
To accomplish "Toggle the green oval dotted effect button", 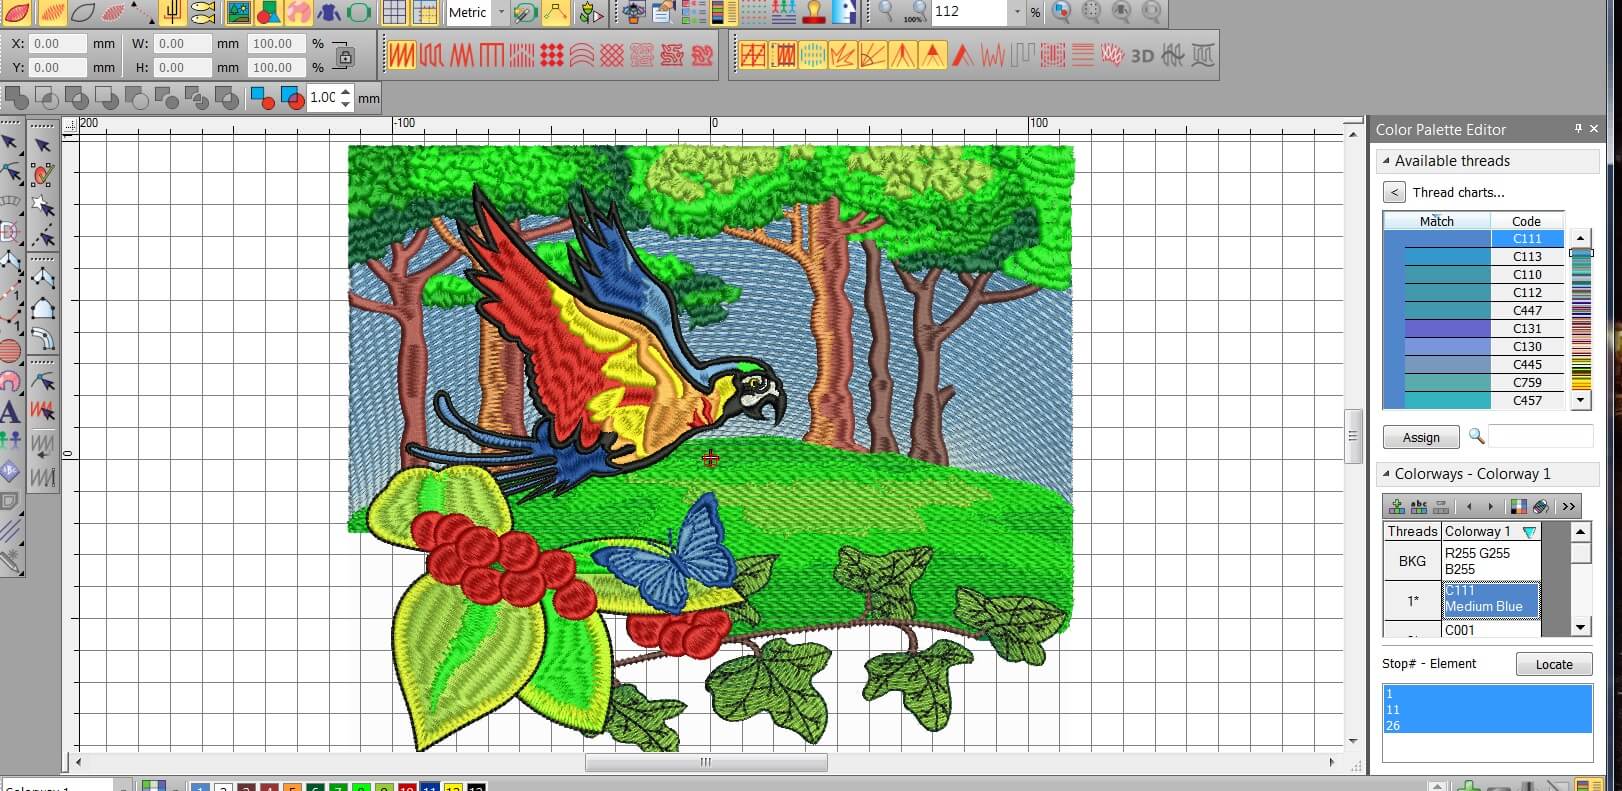I will tap(813, 55).
